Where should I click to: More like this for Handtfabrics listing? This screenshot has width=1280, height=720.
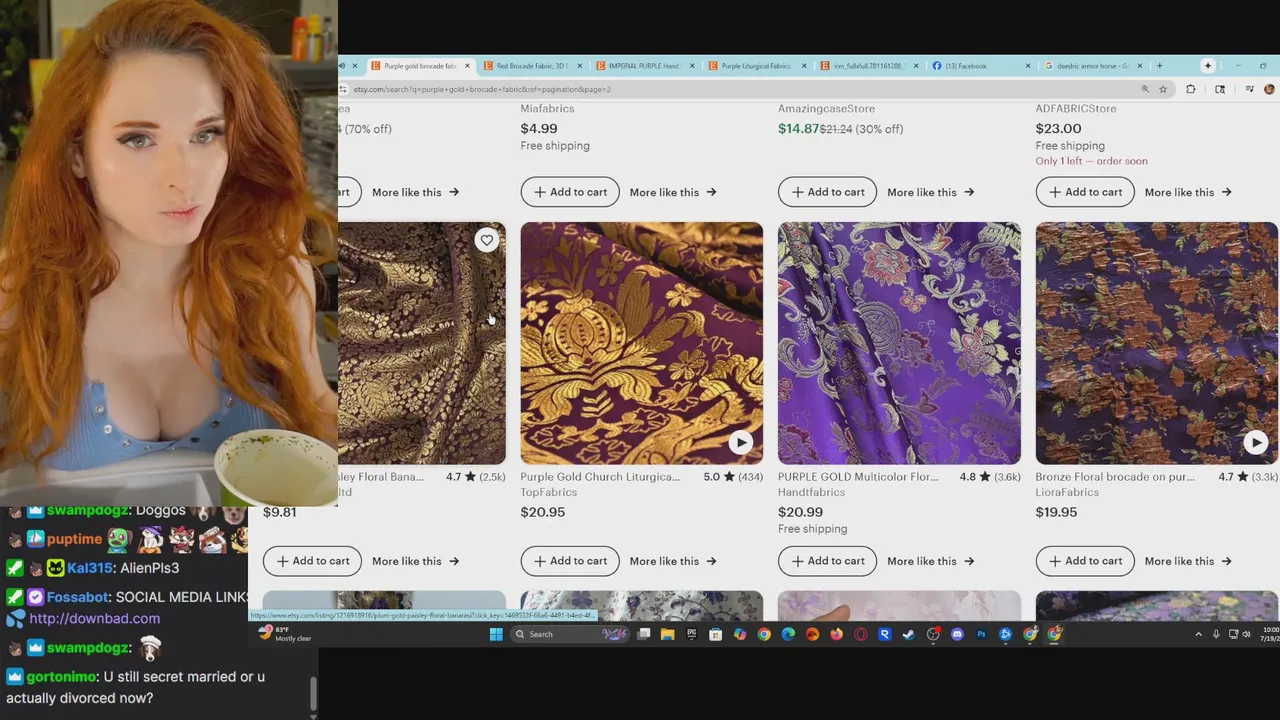[931, 561]
